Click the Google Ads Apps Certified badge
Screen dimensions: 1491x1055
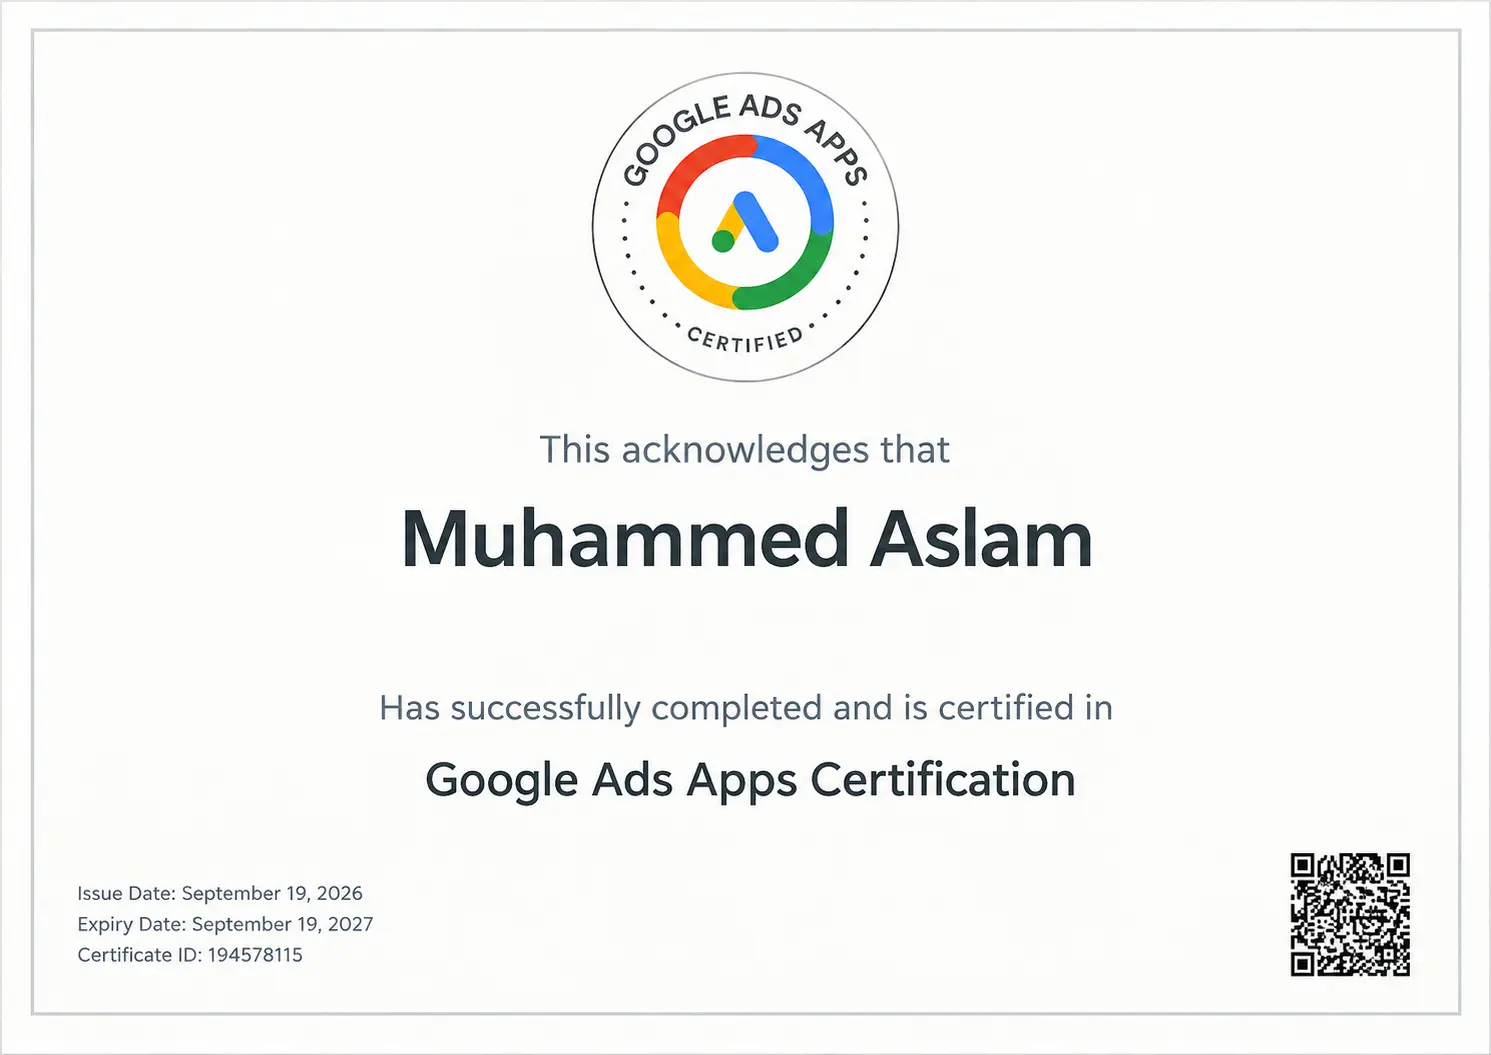click(745, 227)
